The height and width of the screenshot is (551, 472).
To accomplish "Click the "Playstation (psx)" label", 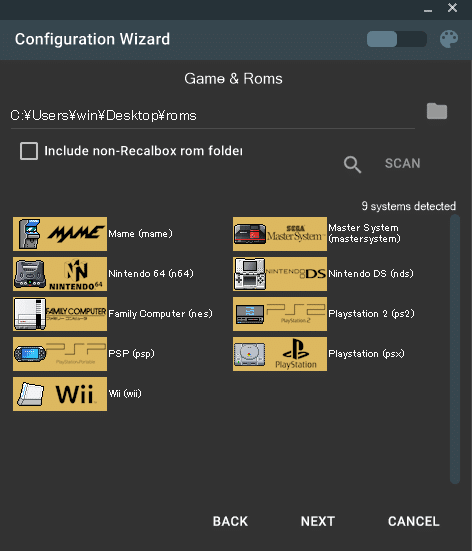I will (366, 354).
